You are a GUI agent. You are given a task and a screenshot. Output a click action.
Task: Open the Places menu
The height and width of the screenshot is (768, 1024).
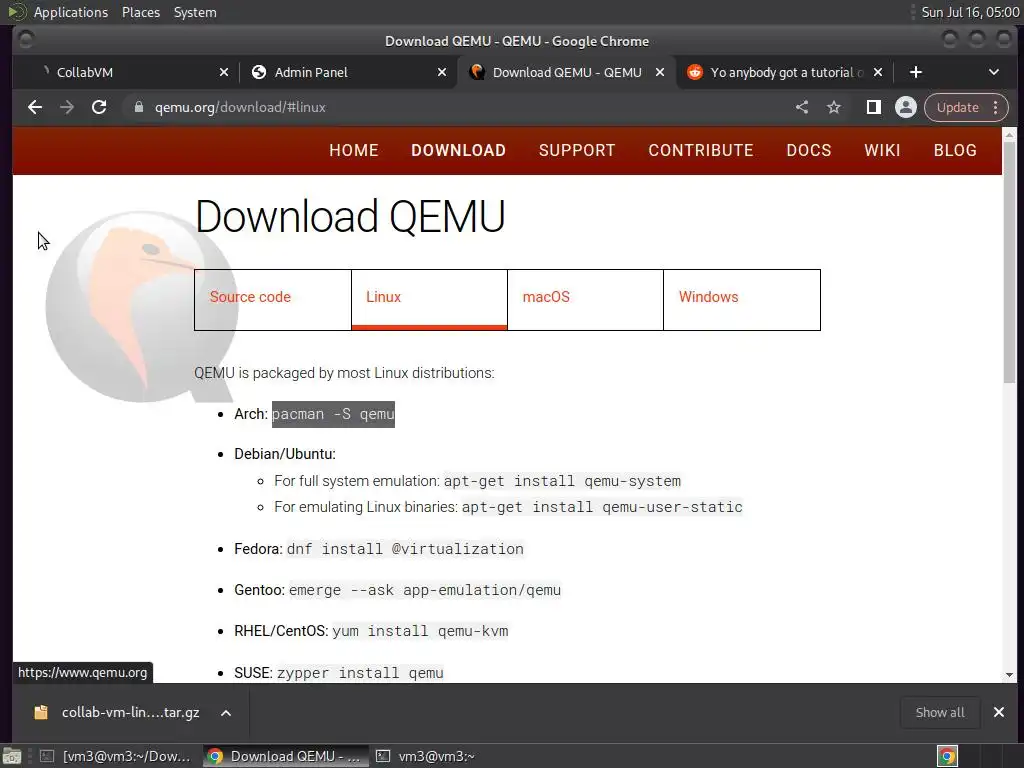[x=140, y=12]
